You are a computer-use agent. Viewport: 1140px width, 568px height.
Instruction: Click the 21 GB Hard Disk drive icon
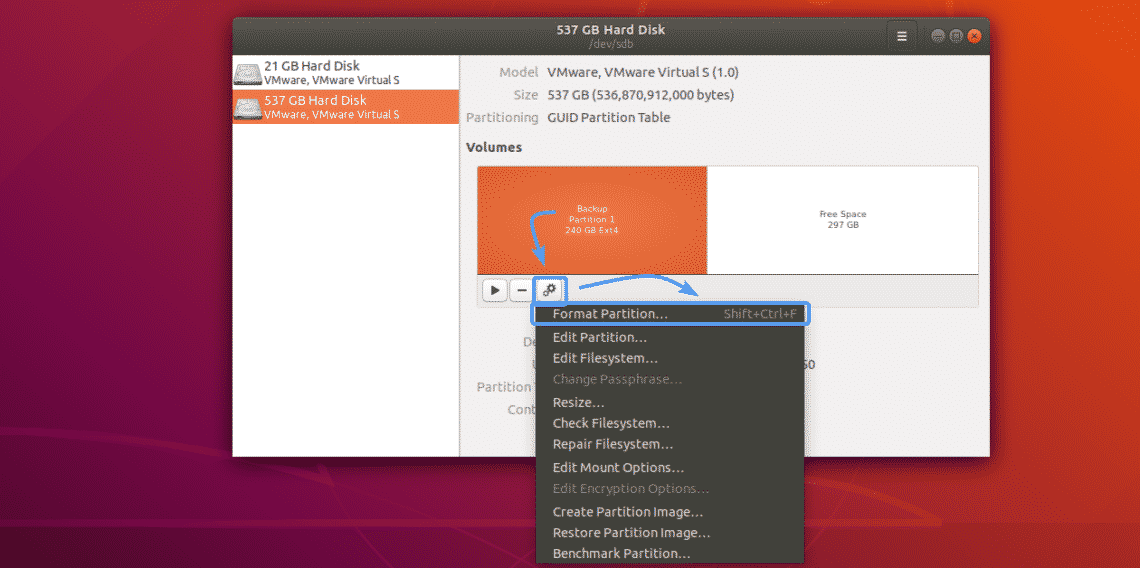249,73
